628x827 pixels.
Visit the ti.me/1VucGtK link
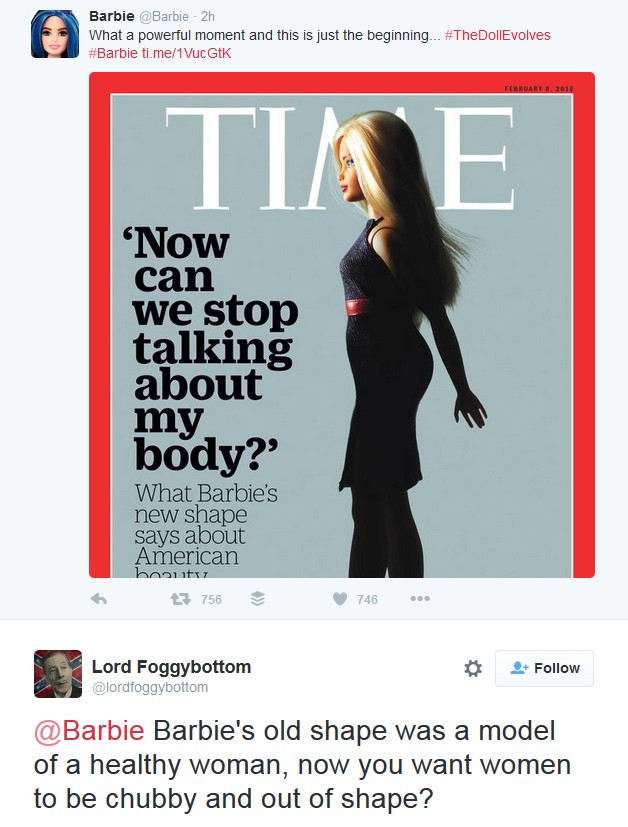[x=186, y=53]
